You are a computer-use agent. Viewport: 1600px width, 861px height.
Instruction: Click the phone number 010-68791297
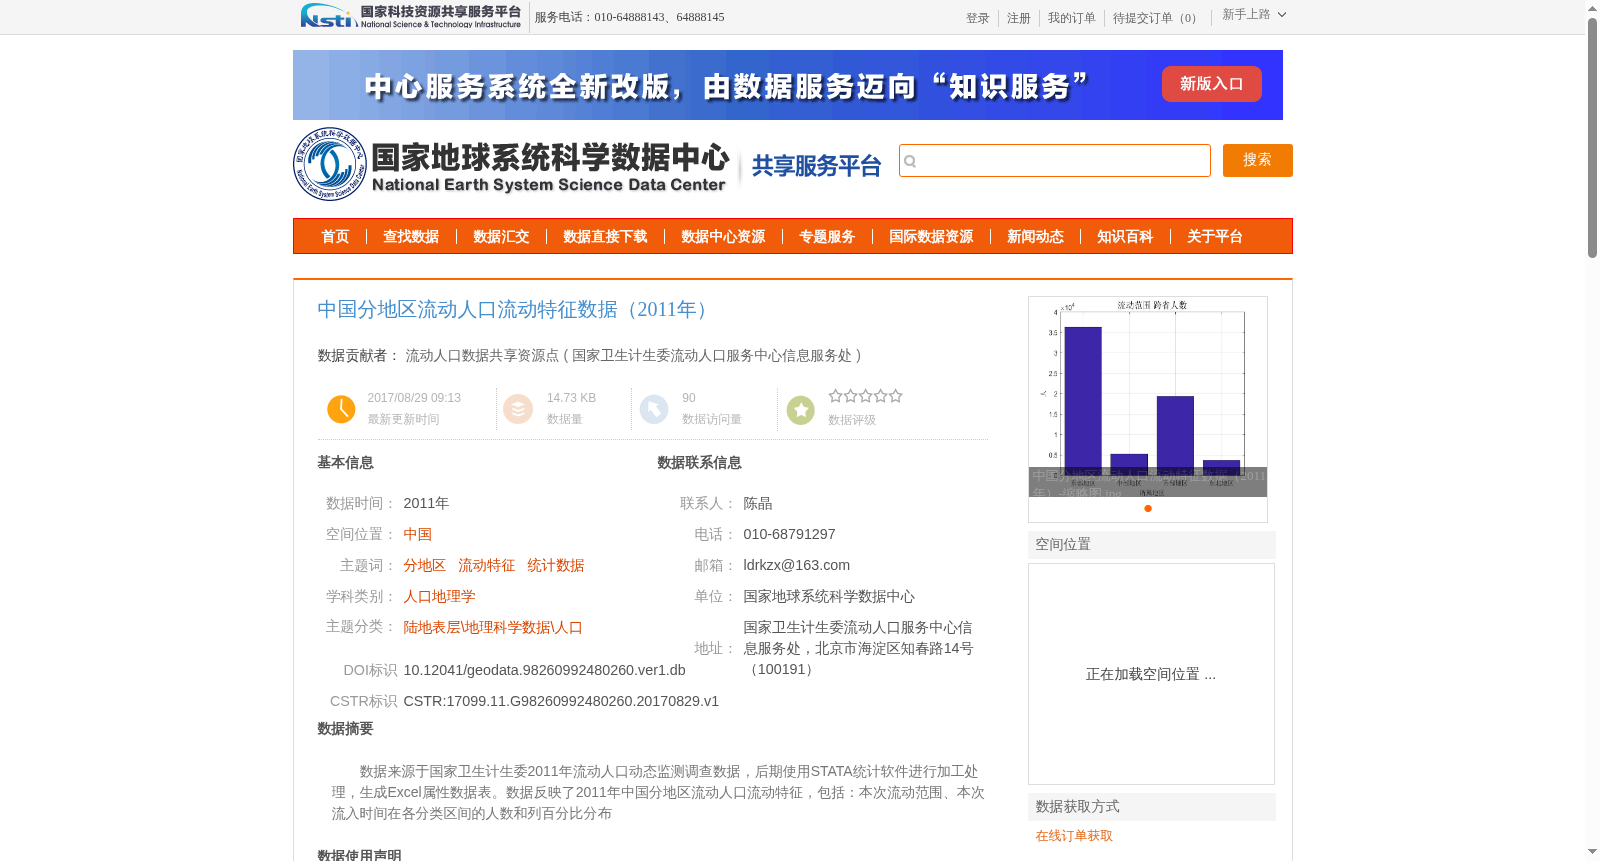point(789,534)
